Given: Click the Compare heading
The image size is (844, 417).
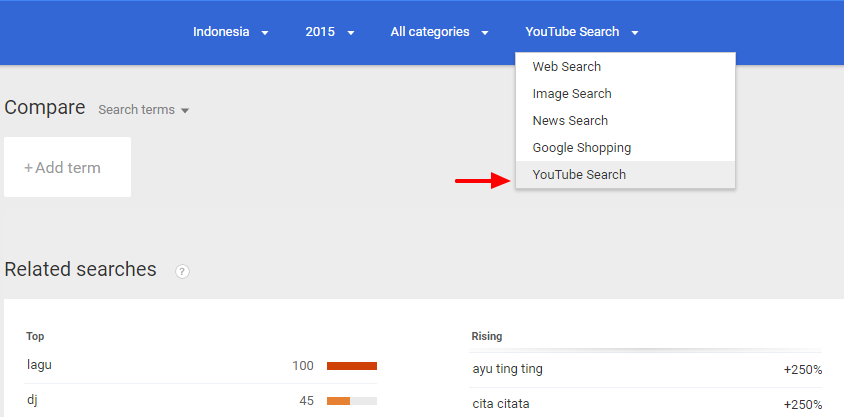Looking at the screenshot, I should pos(45,108).
